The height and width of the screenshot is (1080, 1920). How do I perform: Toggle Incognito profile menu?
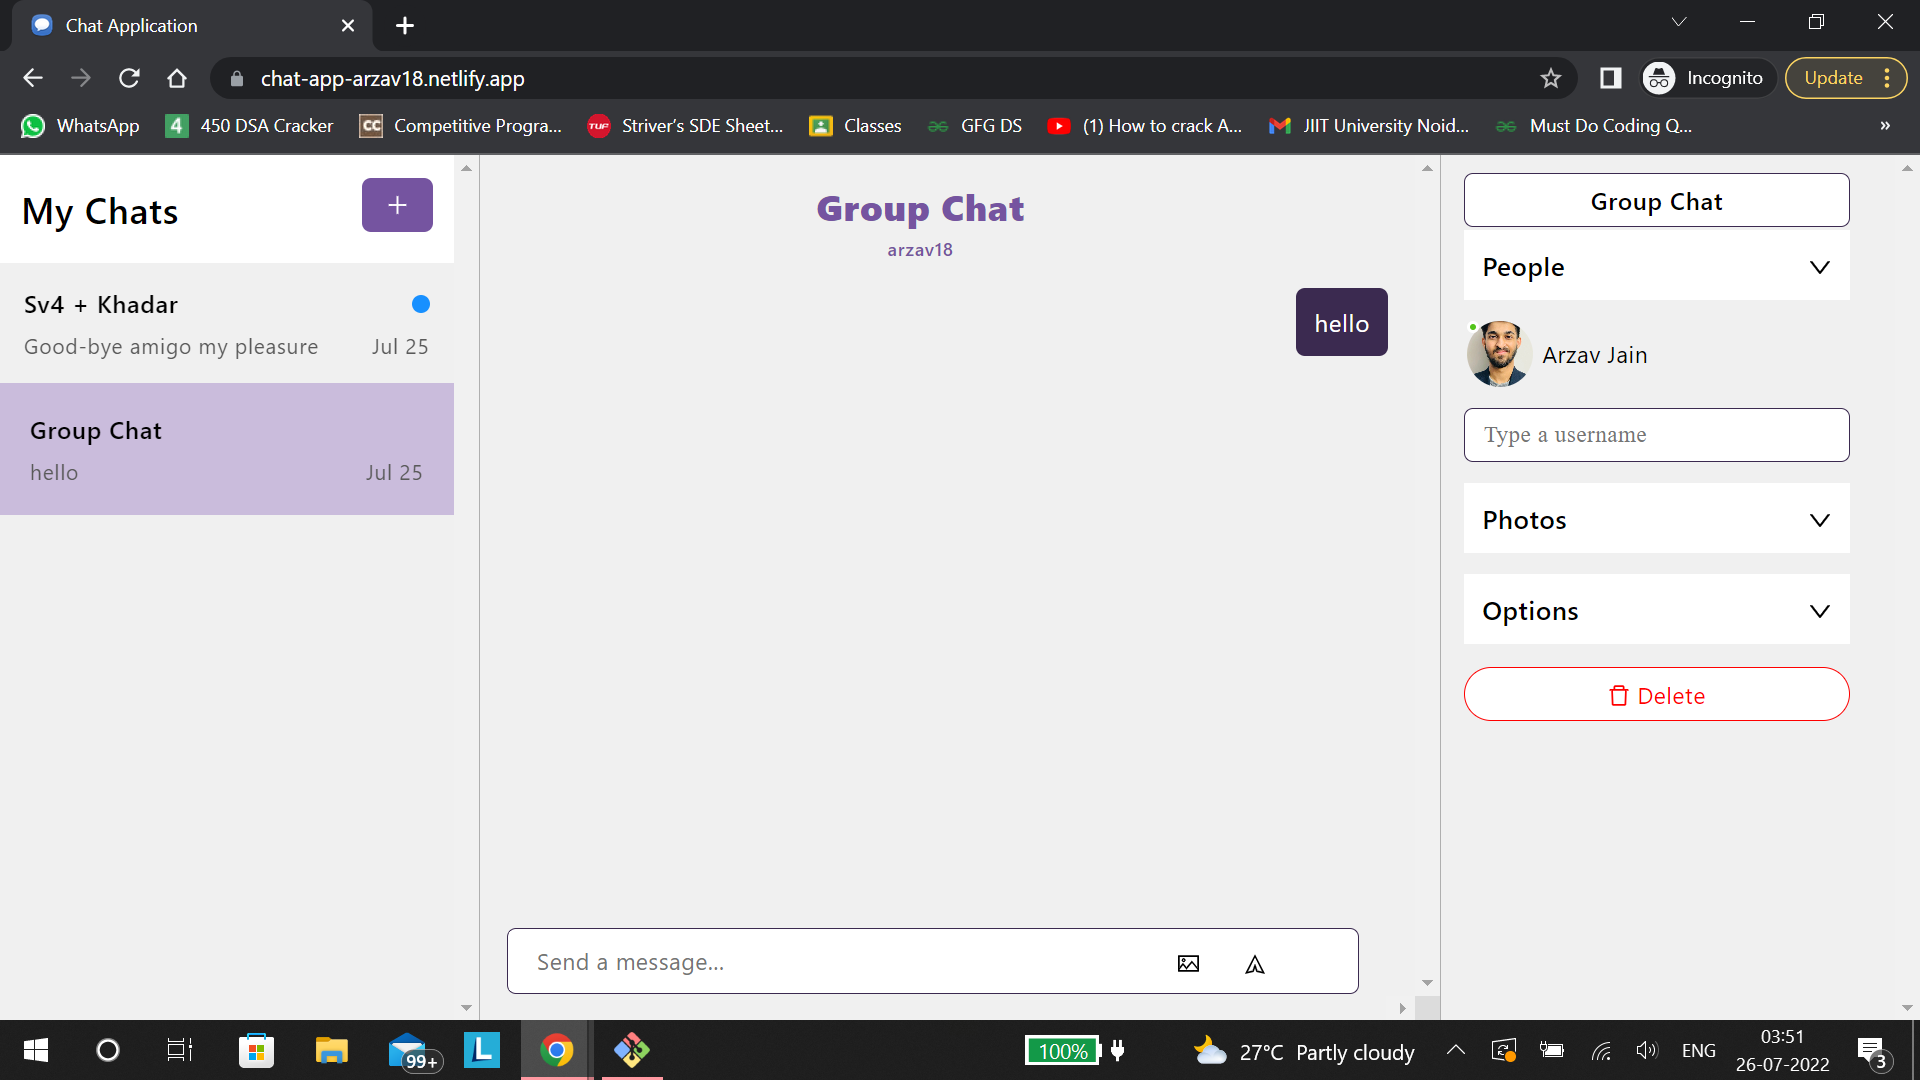[x=1705, y=77]
